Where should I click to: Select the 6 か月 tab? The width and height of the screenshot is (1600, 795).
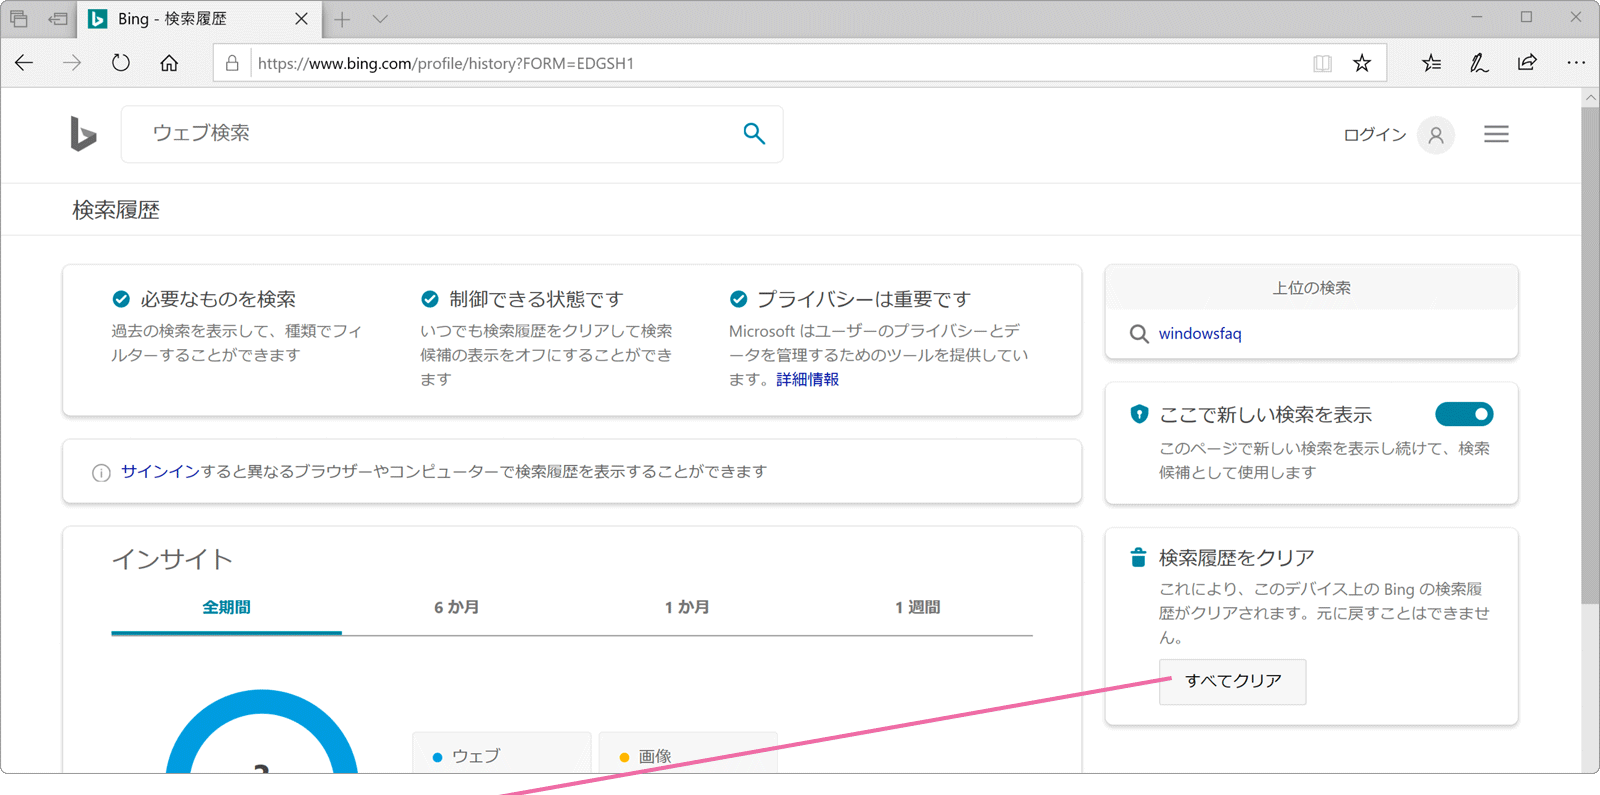tap(457, 607)
